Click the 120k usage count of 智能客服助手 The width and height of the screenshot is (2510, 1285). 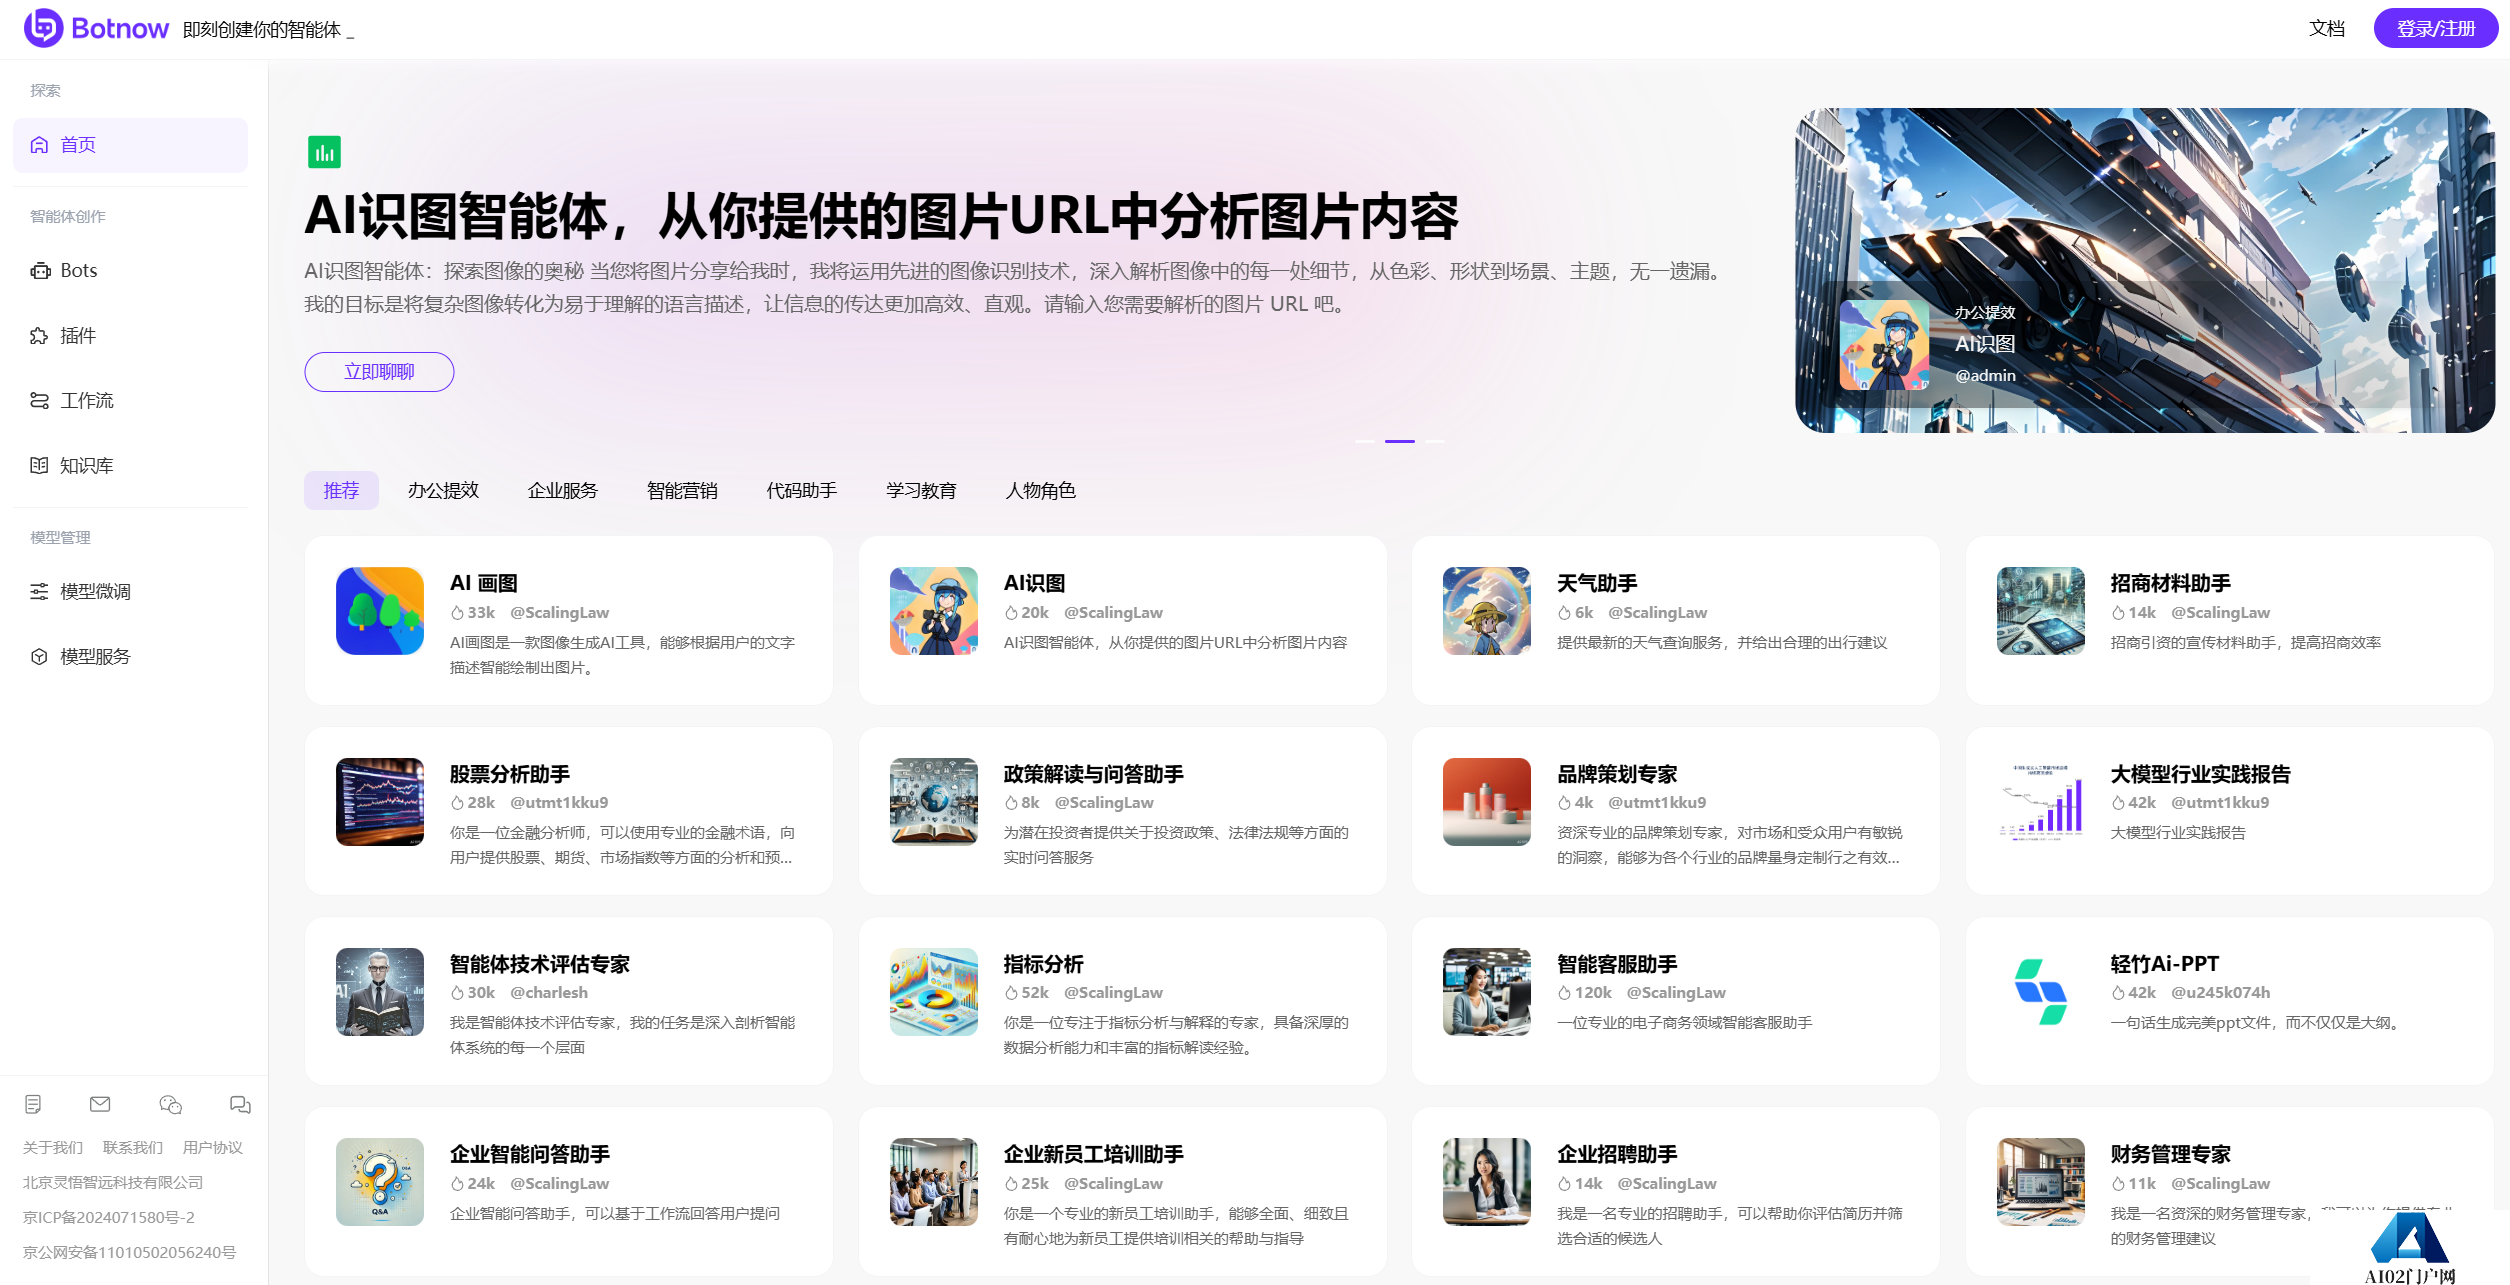coord(1585,992)
